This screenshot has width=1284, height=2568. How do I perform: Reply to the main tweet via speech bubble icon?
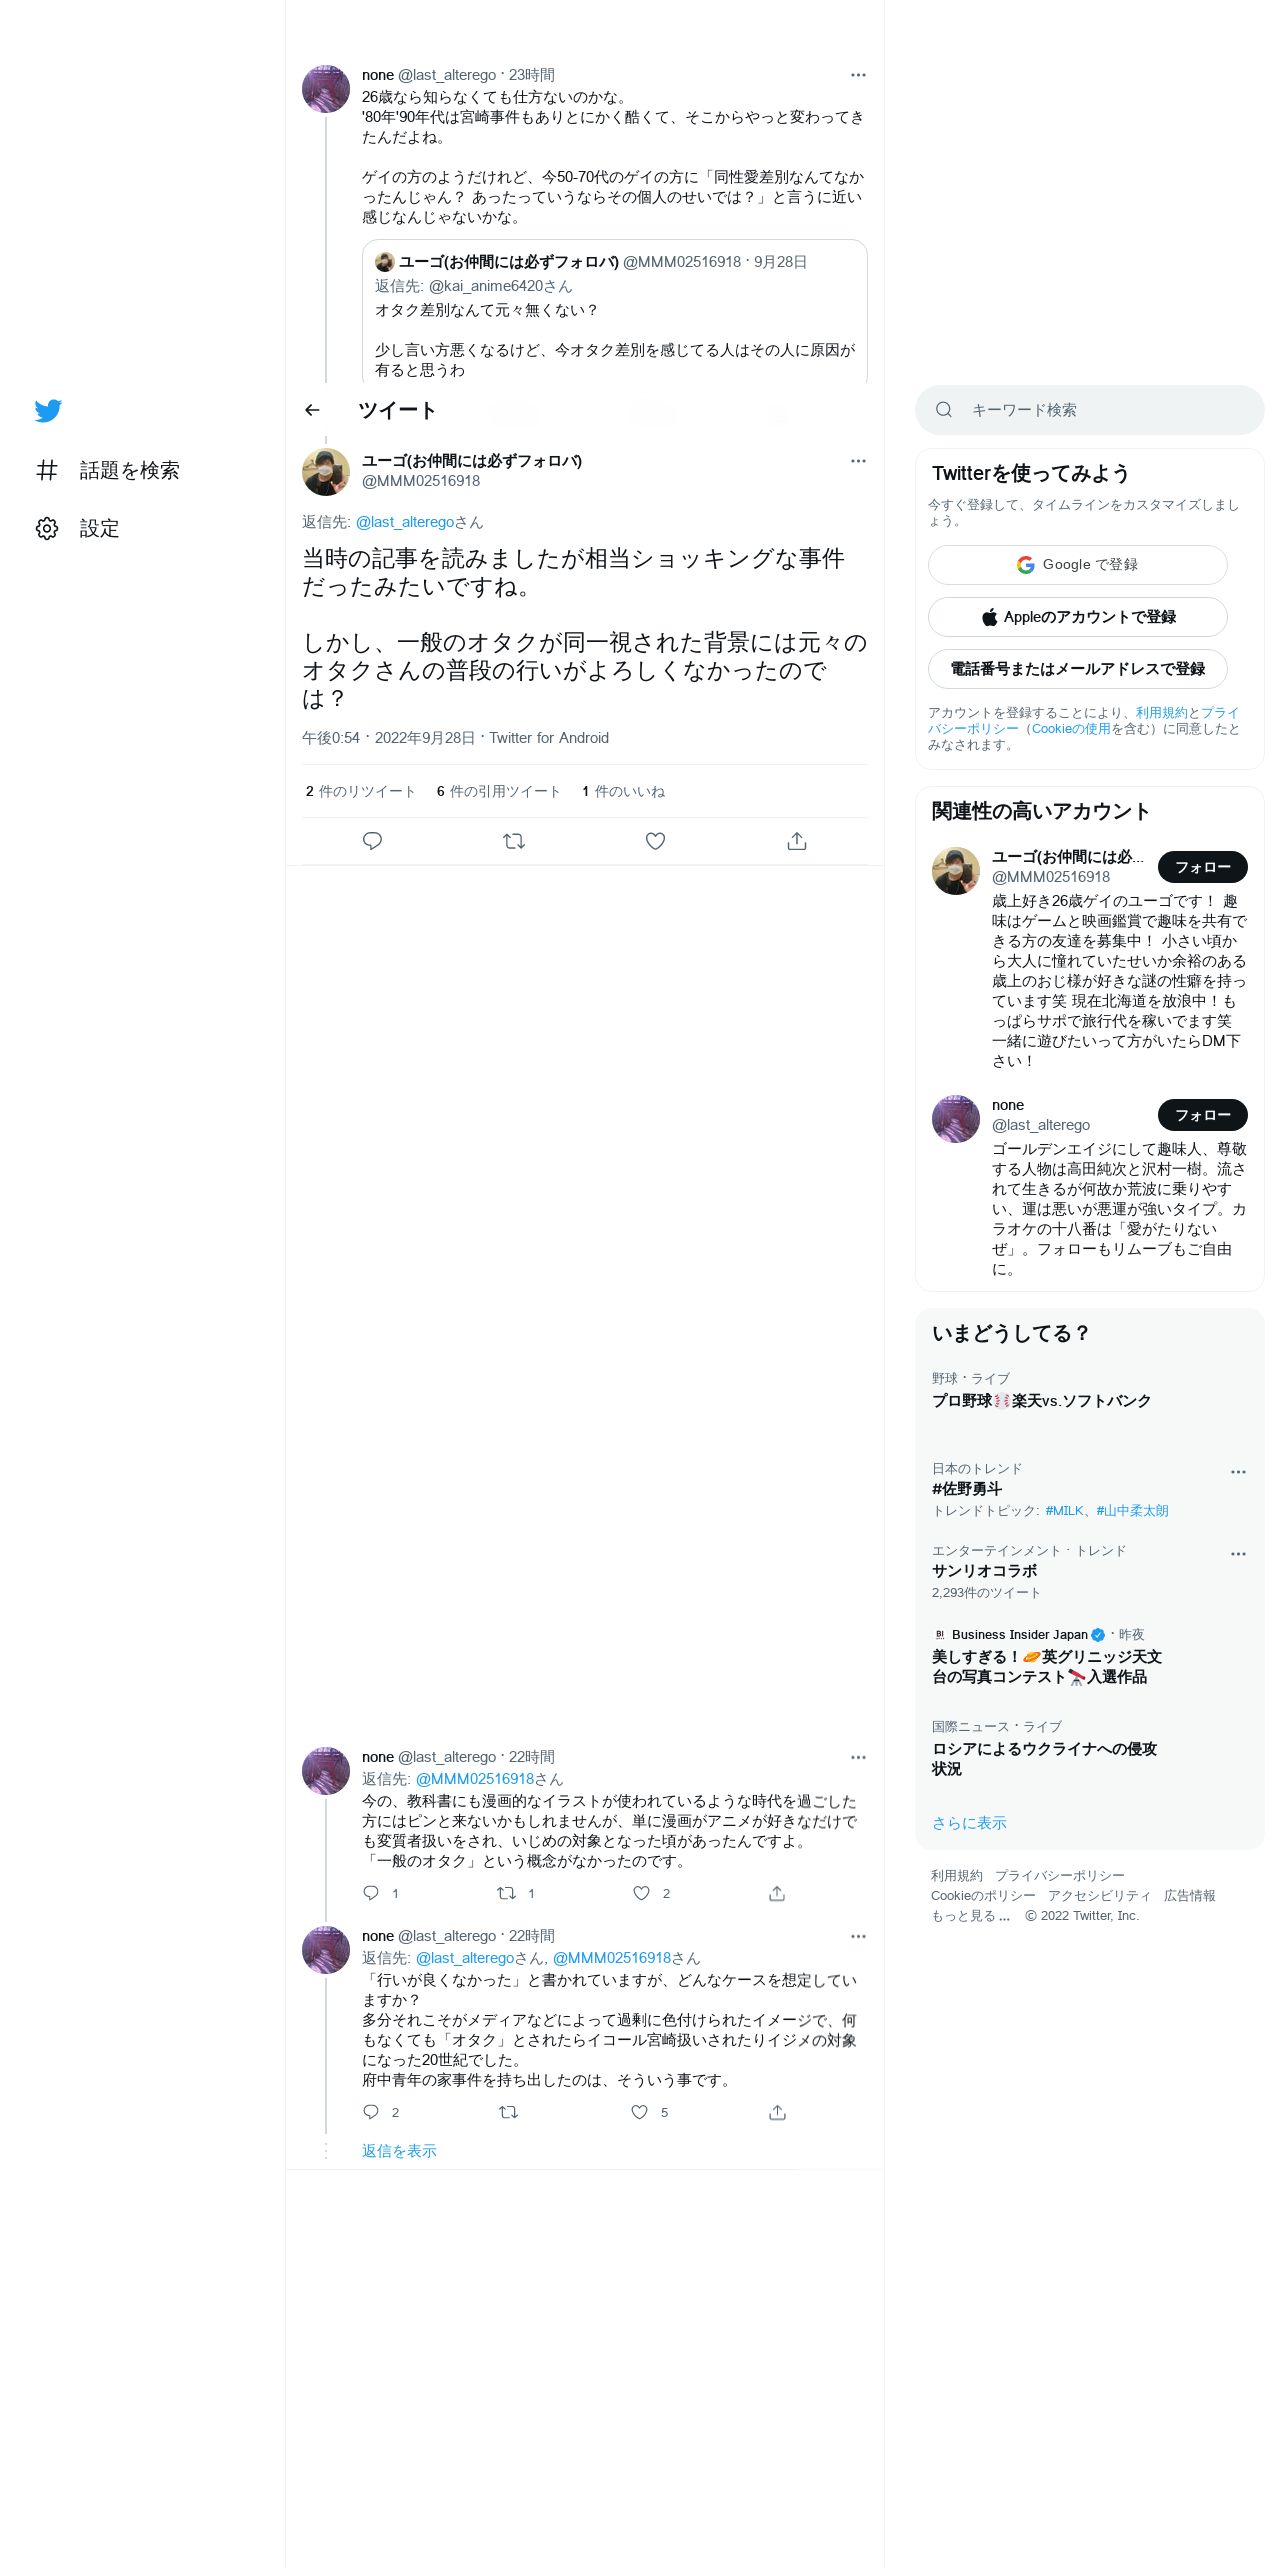[372, 841]
